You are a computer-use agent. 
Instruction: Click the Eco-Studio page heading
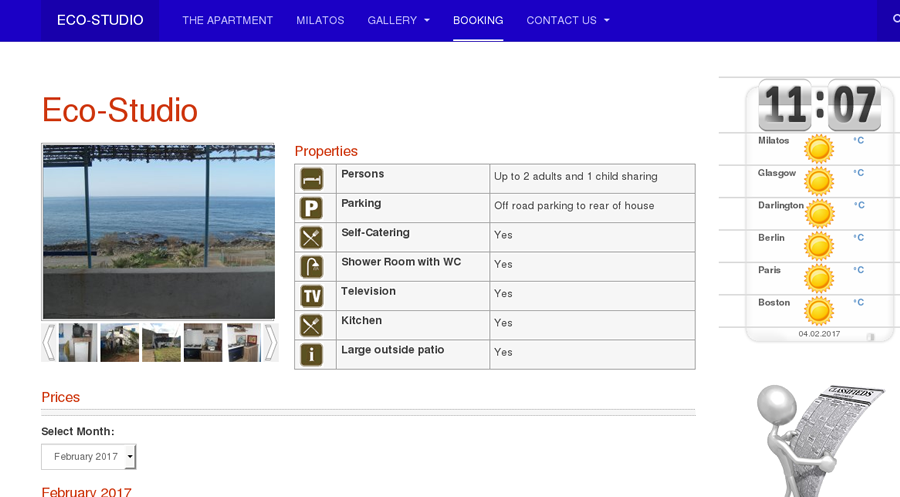click(x=119, y=110)
